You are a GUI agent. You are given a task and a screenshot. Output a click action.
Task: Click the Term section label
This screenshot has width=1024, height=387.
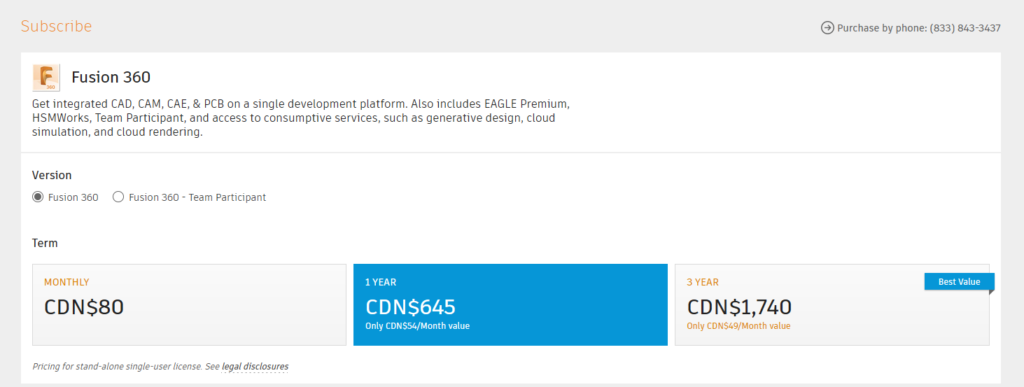(45, 243)
